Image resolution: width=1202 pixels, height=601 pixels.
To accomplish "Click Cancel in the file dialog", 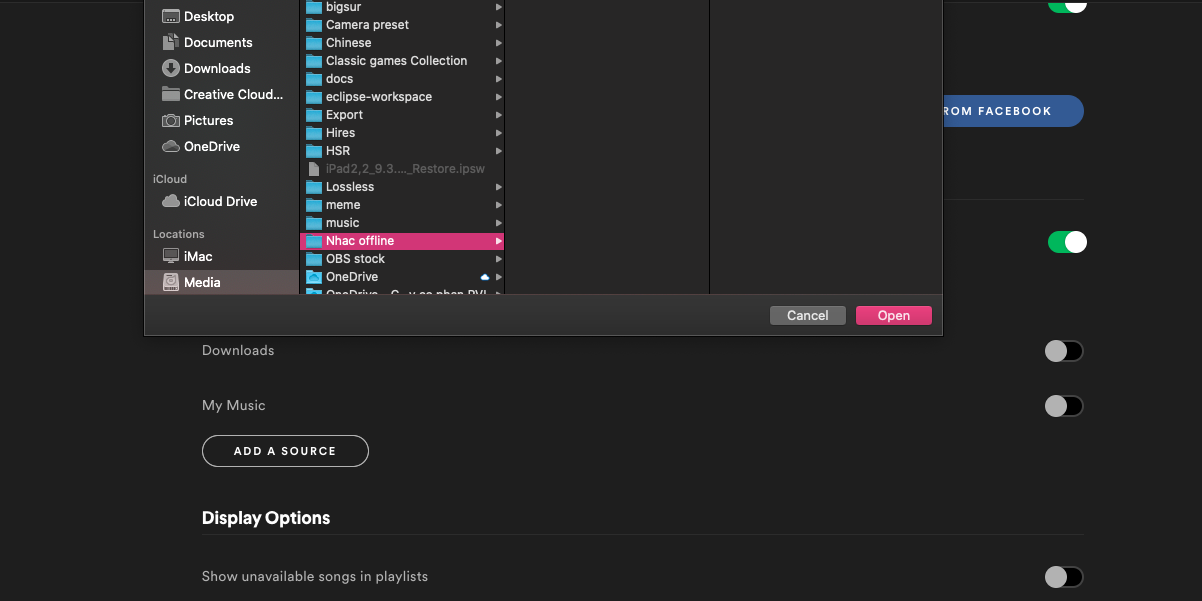I will pos(808,316).
